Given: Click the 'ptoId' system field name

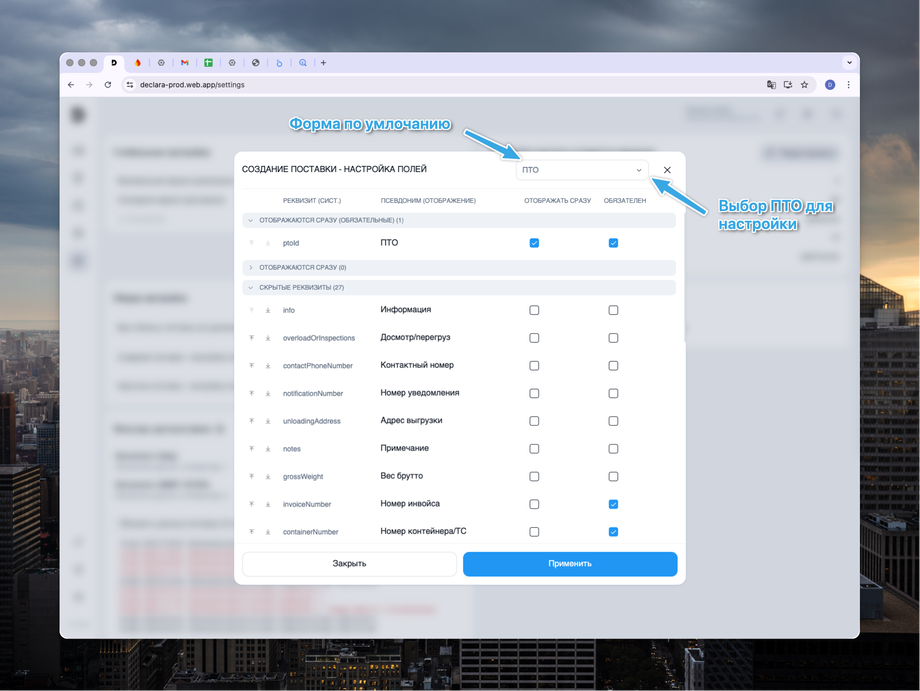Looking at the screenshot, I should click(x=291, y=243).
